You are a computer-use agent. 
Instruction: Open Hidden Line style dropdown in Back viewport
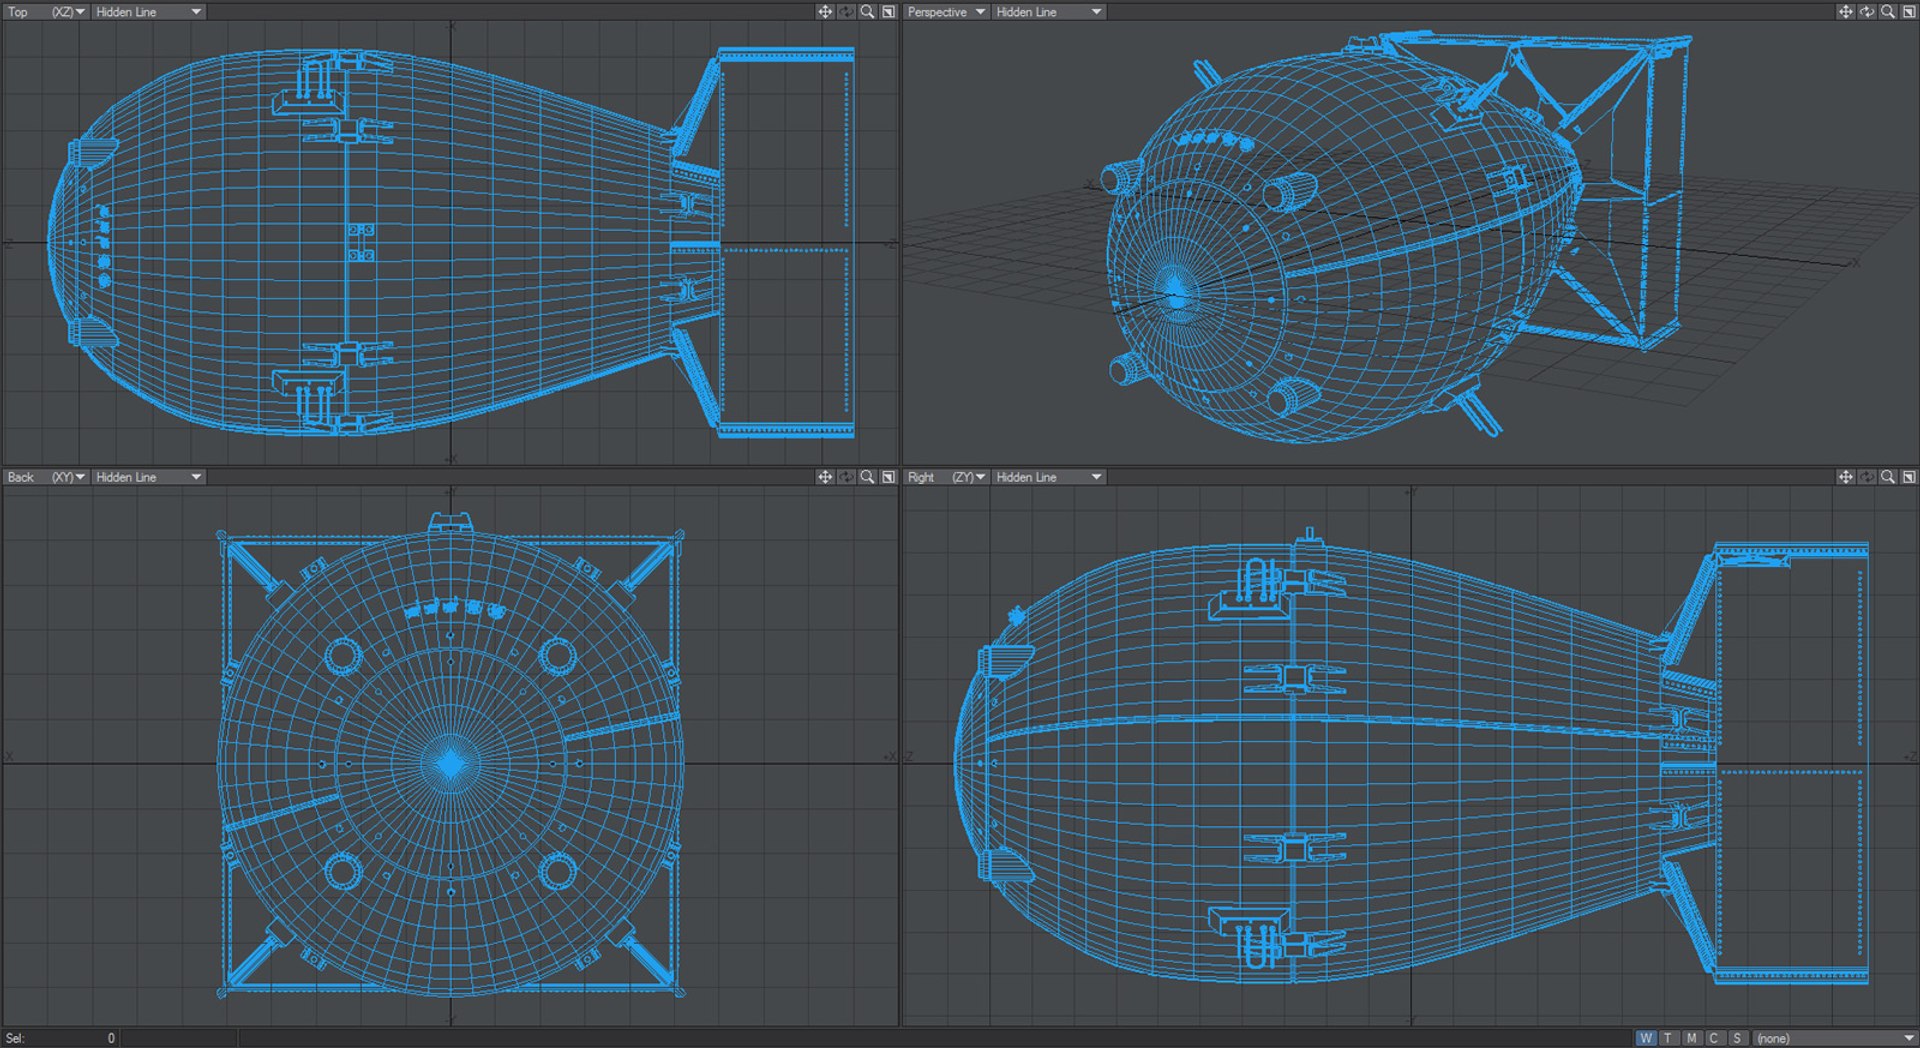click(148, 477)
